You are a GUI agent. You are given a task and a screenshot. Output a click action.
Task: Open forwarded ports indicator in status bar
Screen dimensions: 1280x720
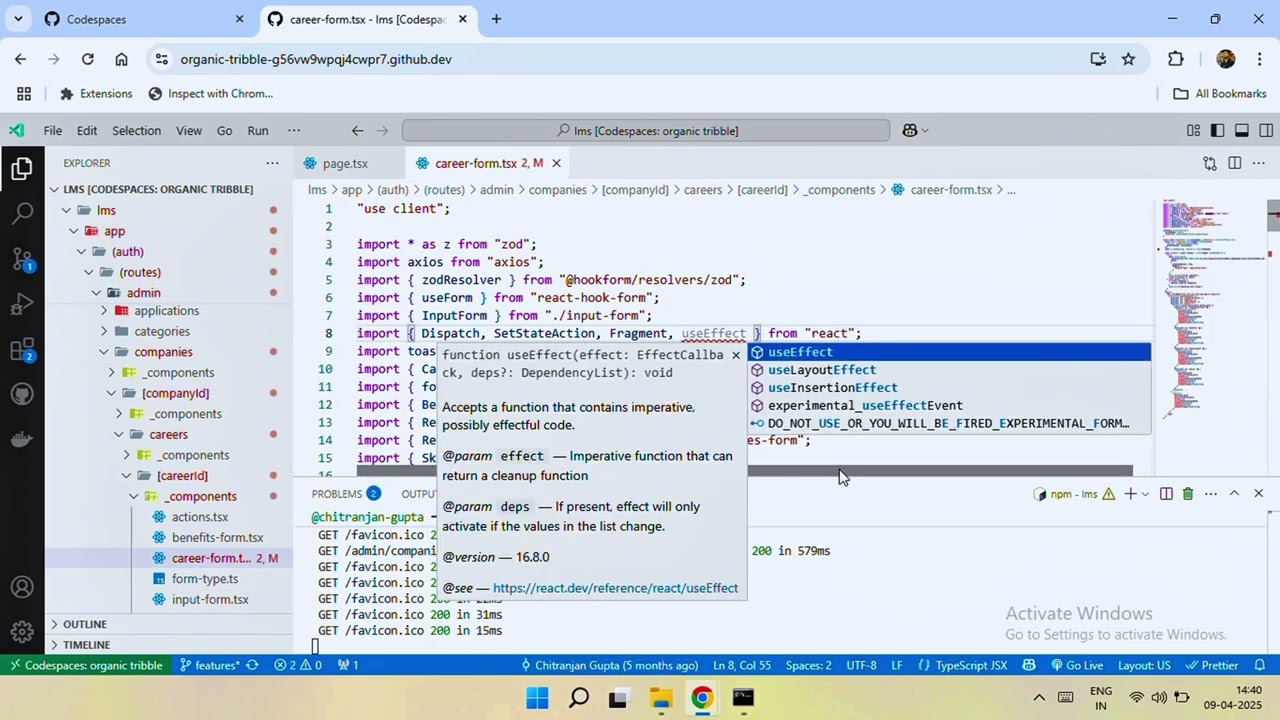348,665
